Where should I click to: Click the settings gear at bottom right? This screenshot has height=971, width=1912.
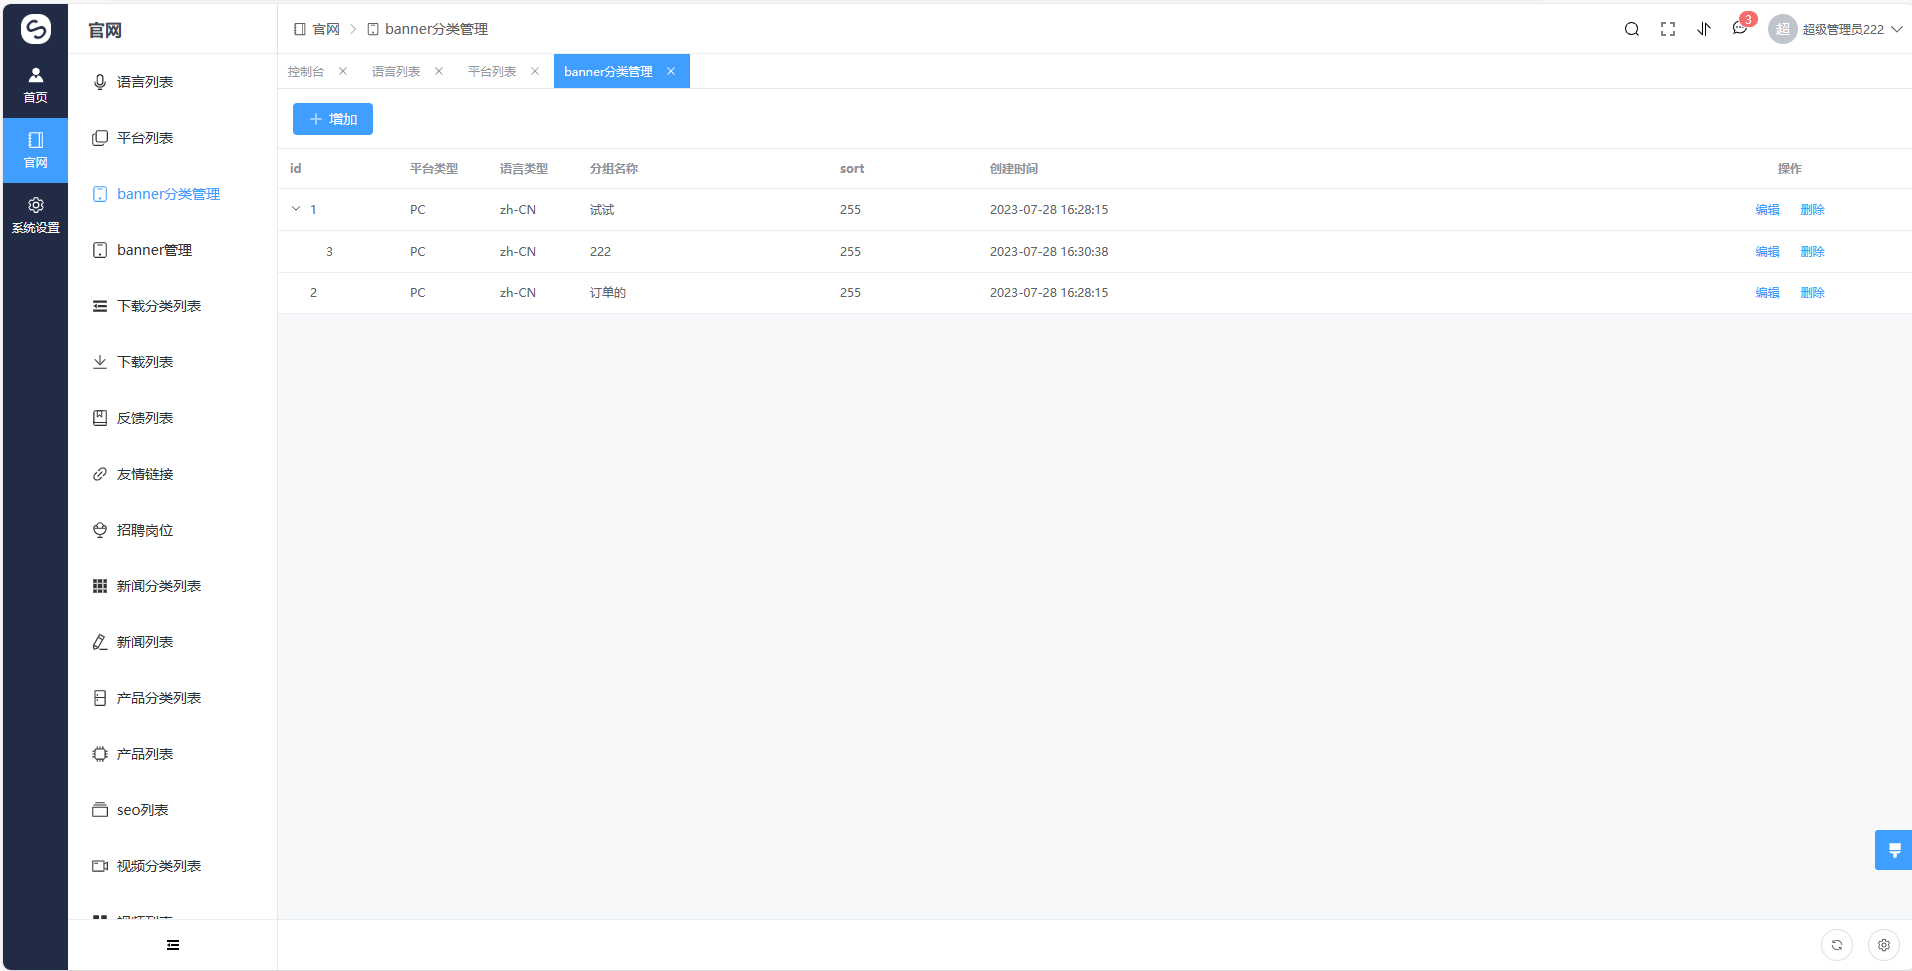tap(1884, 945)
